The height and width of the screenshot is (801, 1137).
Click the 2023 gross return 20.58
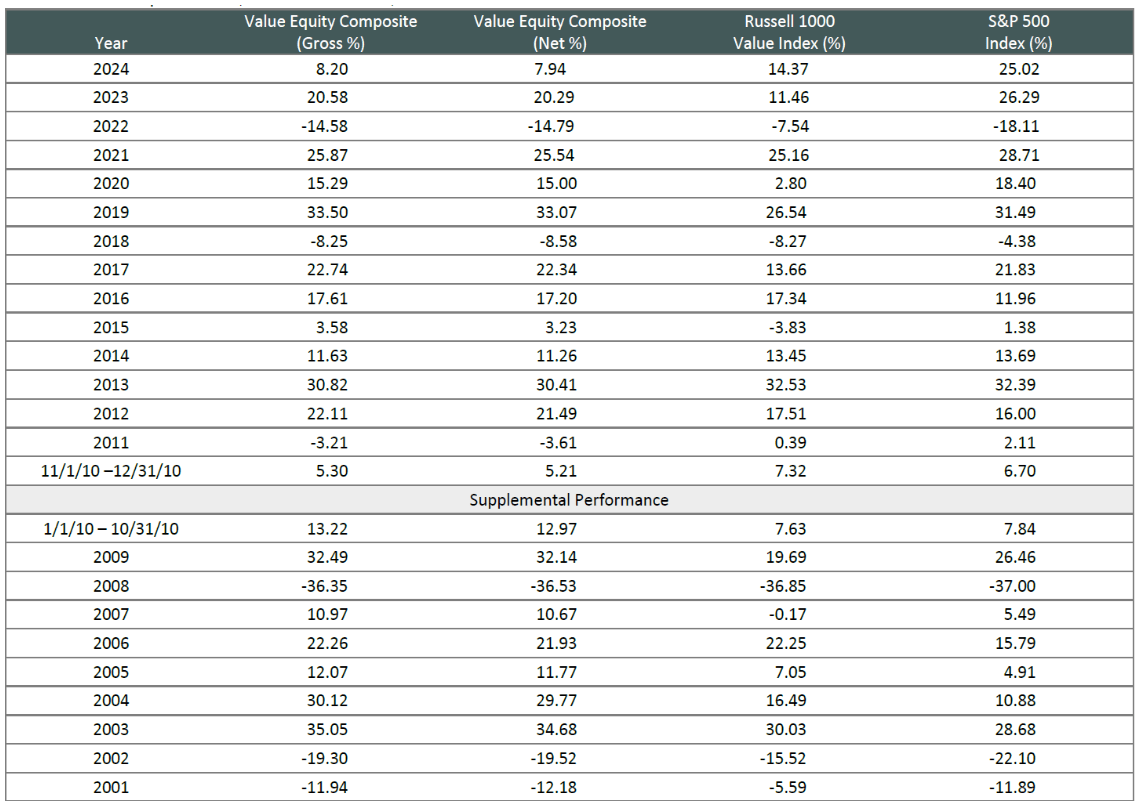[x=328, y=98]
